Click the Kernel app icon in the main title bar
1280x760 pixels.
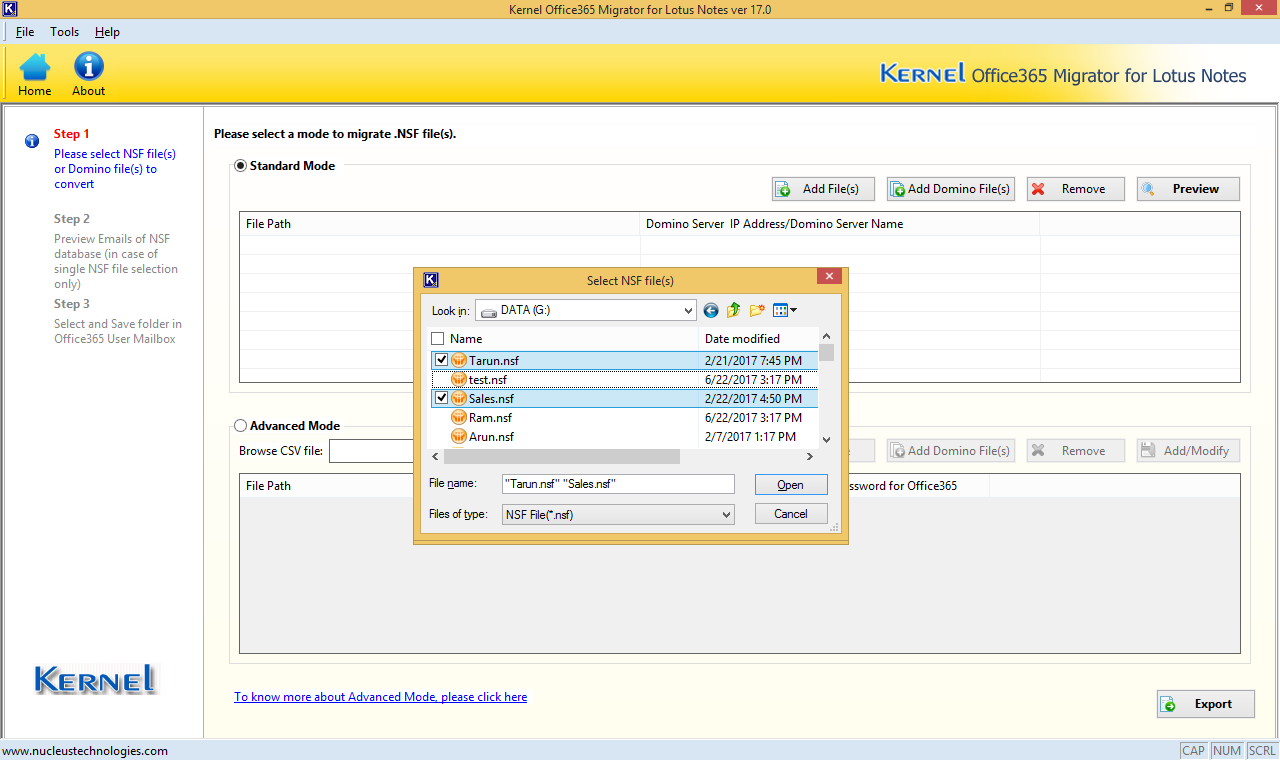pos(9,9)
